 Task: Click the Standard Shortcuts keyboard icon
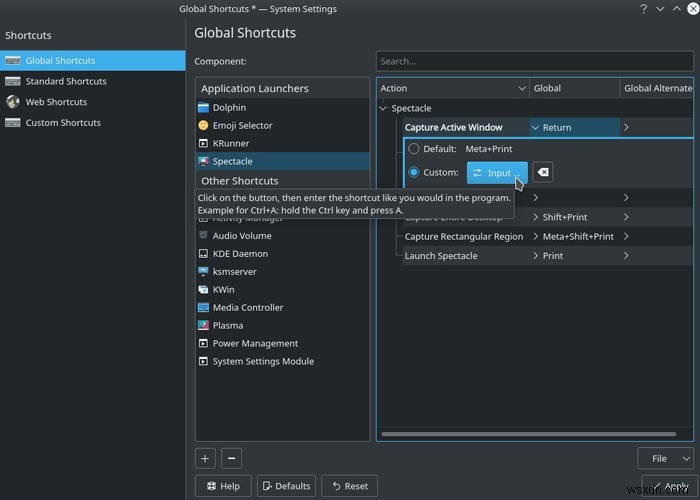coord(12,81)
